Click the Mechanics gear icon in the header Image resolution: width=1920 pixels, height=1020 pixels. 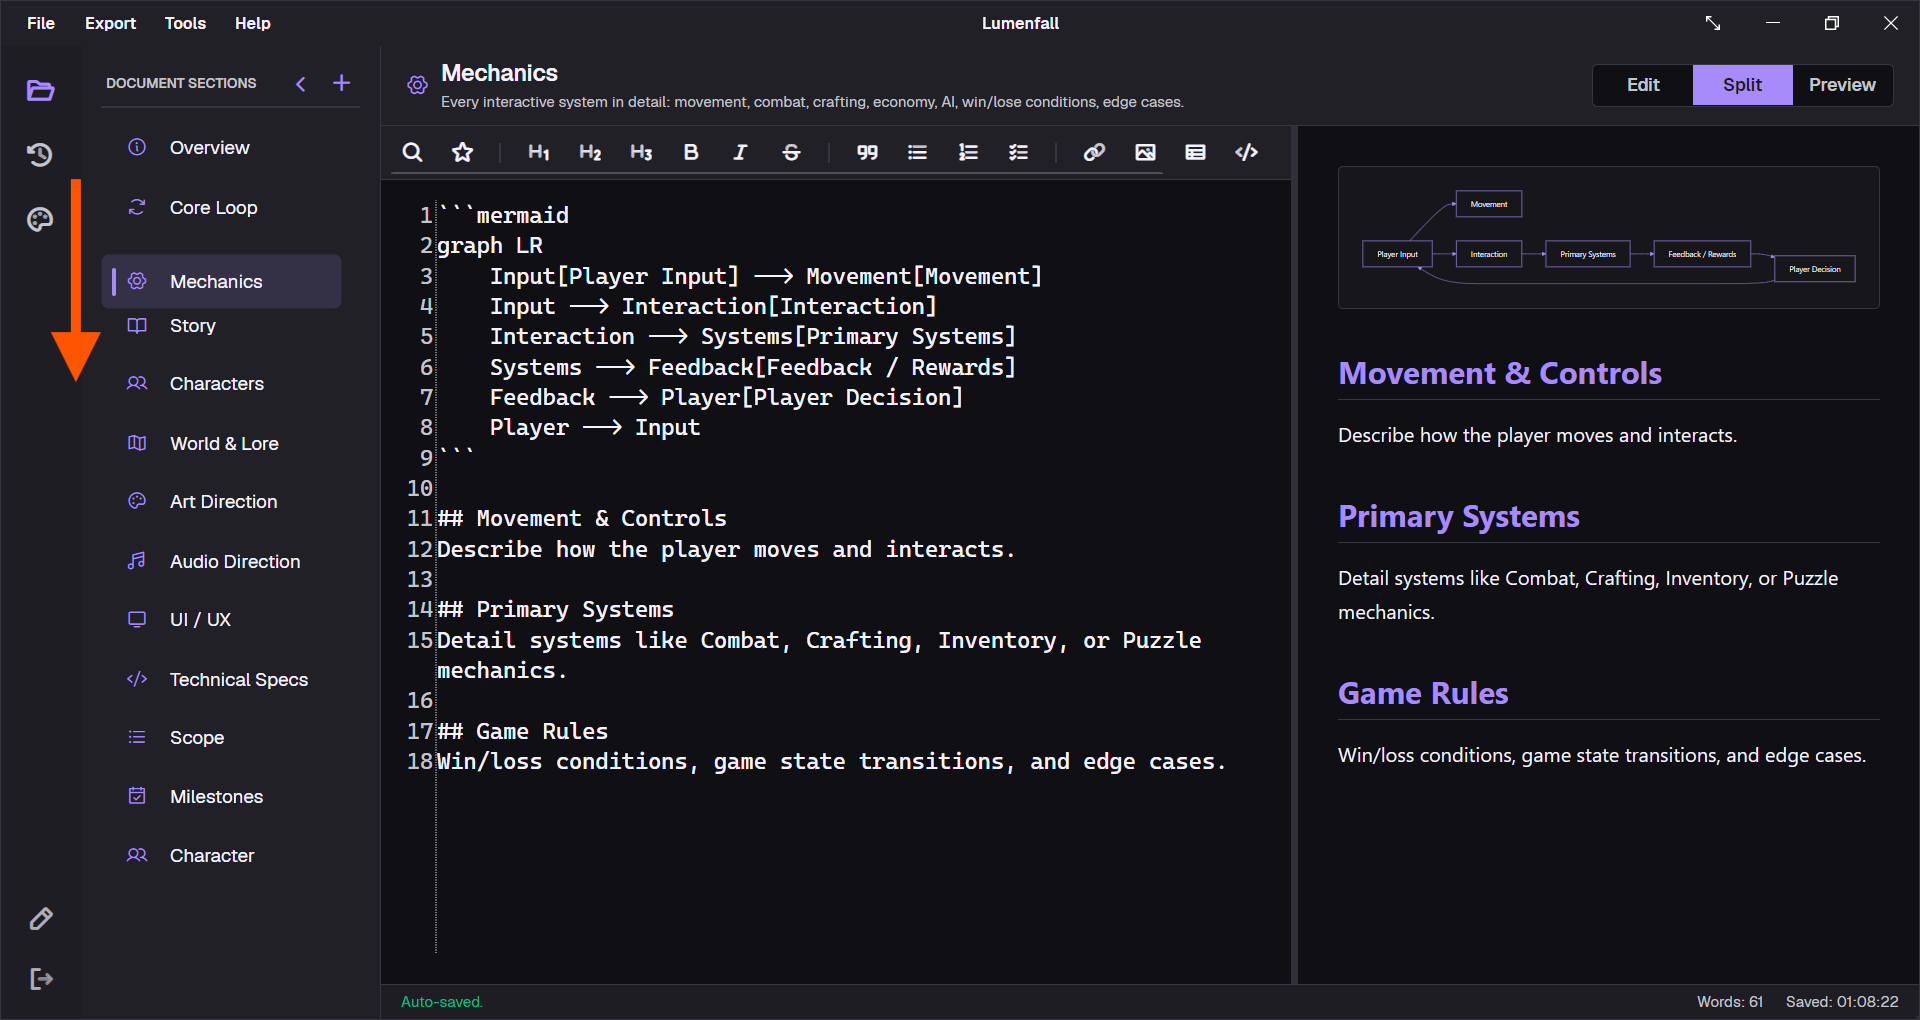click(417, 85)
